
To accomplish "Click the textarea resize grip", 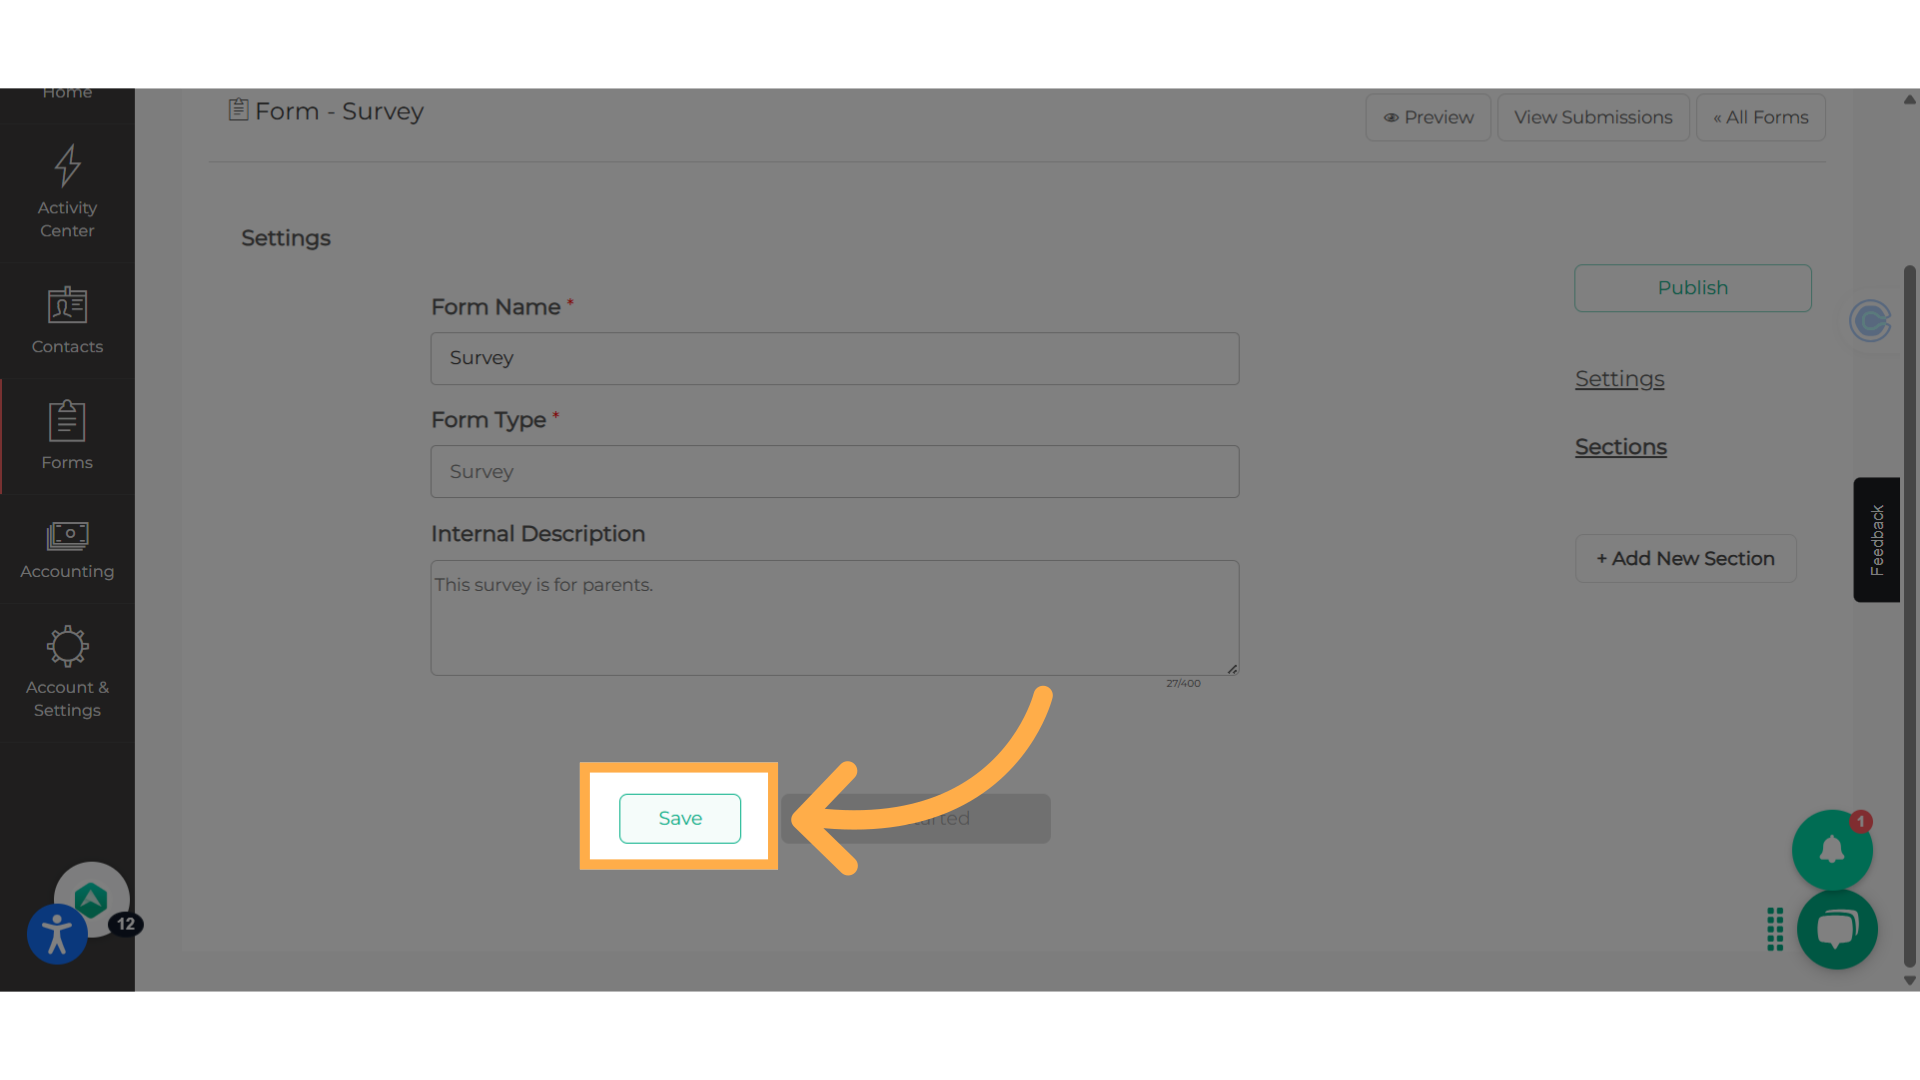I will point(1232,669).
